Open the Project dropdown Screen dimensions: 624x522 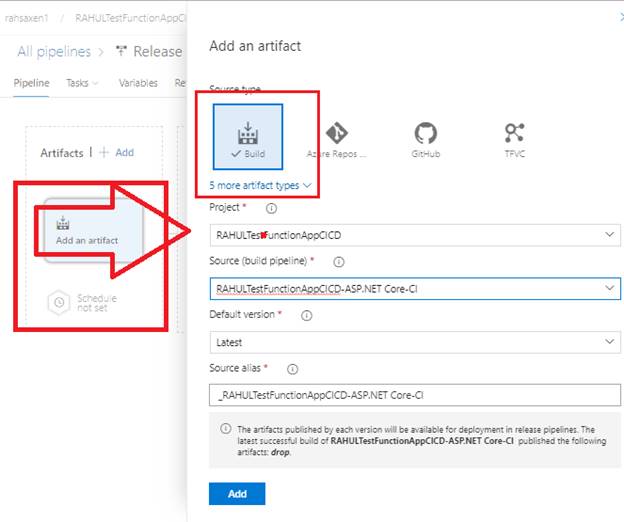pyautogui.click(x=415, y=235)
